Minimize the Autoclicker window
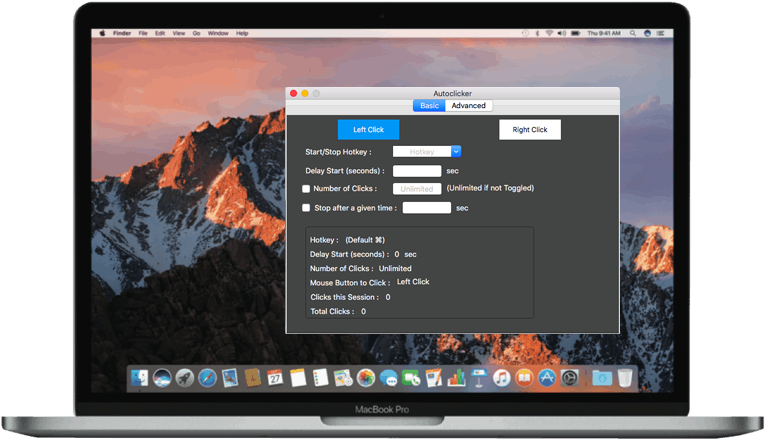The image size is (765, 439). tap(305, 93)
